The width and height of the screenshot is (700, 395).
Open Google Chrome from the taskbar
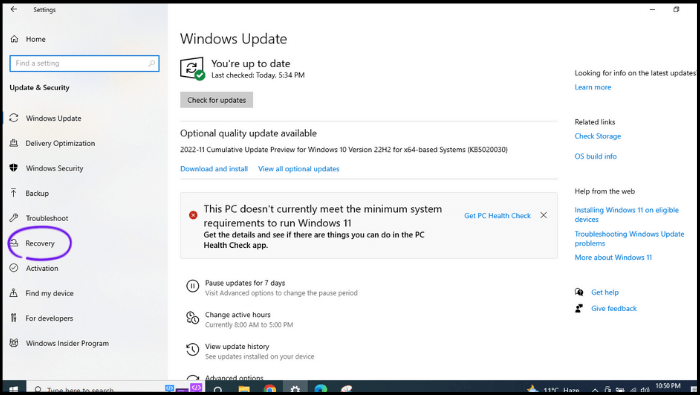tap(269, 389)
